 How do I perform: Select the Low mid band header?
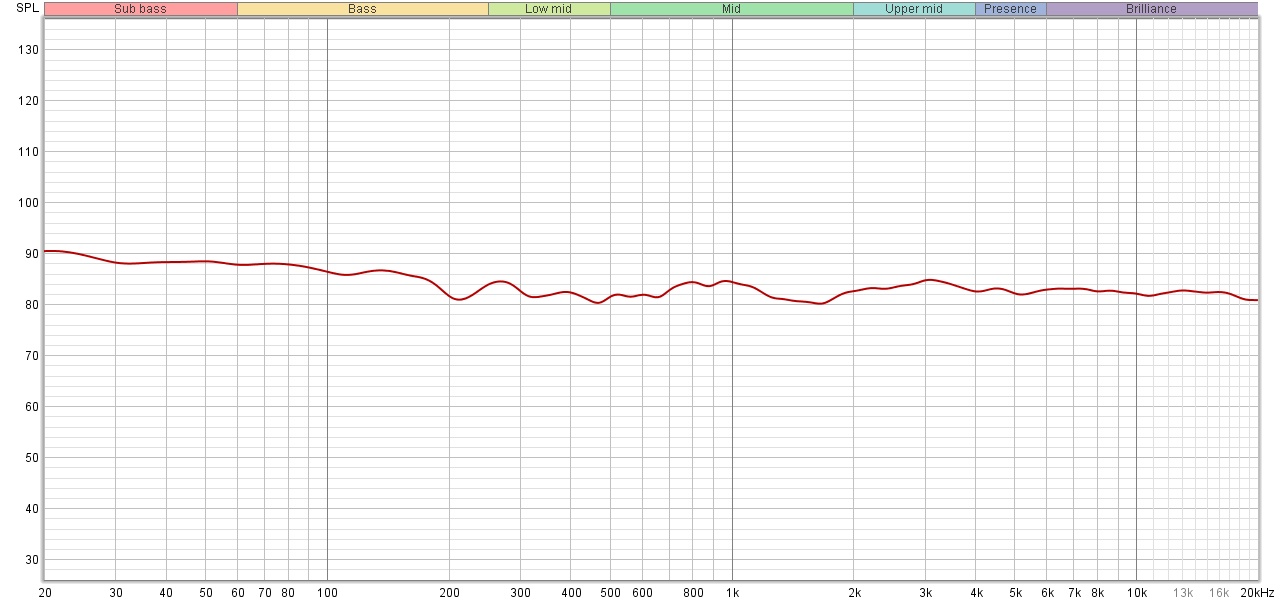tap(549, 9)
